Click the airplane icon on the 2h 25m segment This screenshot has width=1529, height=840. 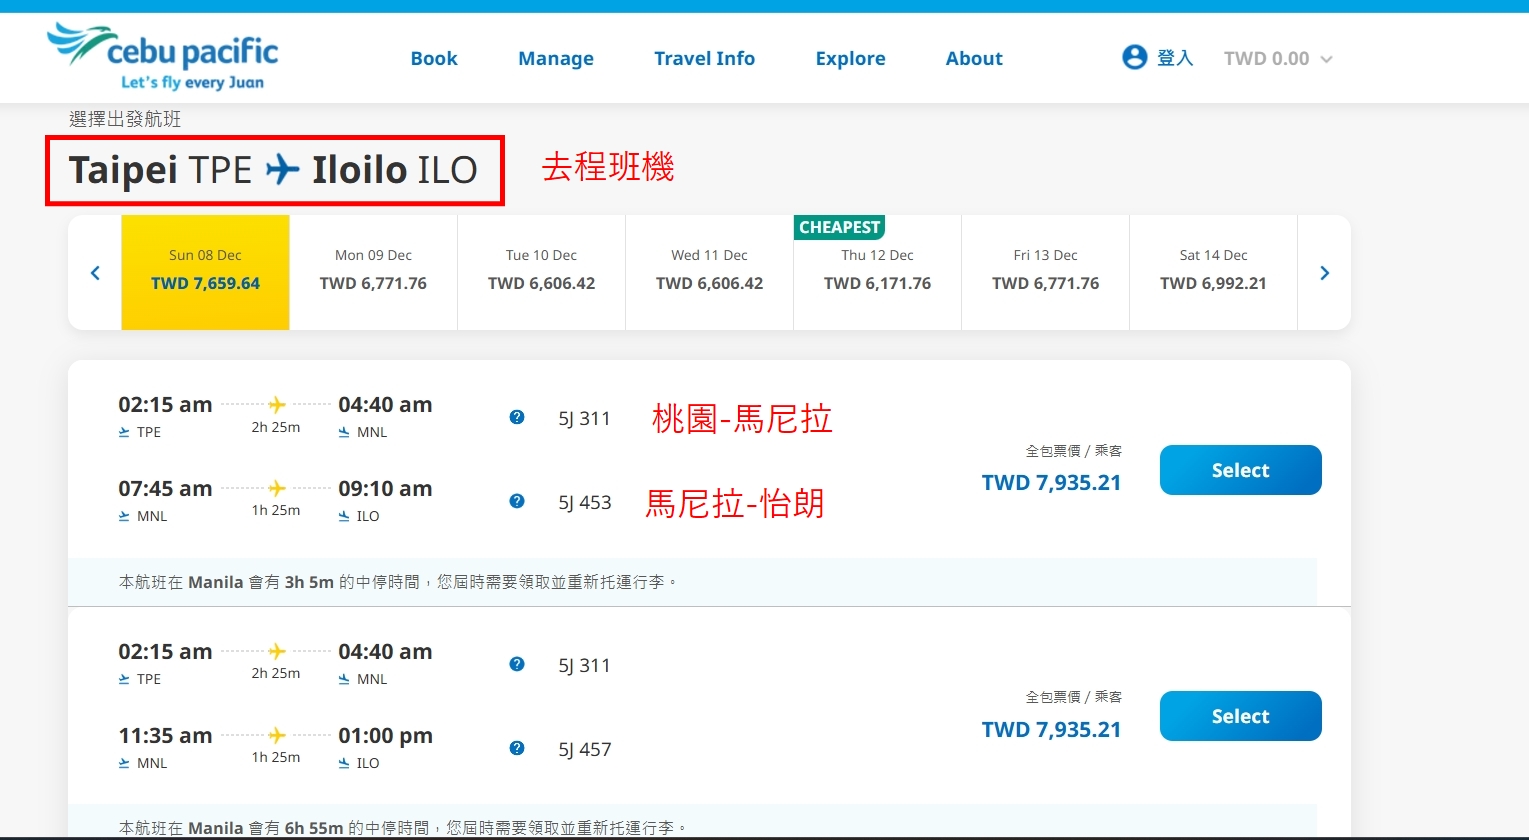(275, 404)
